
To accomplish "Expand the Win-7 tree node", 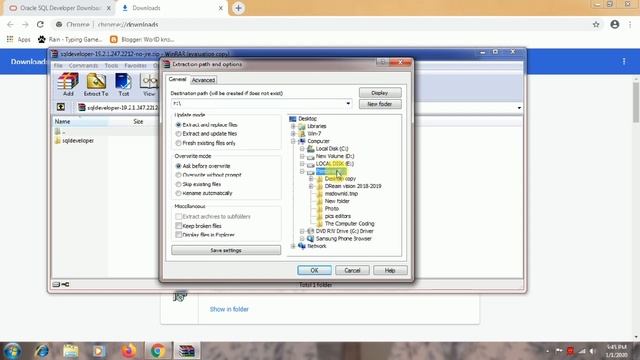I will click(x=293, y=133).
